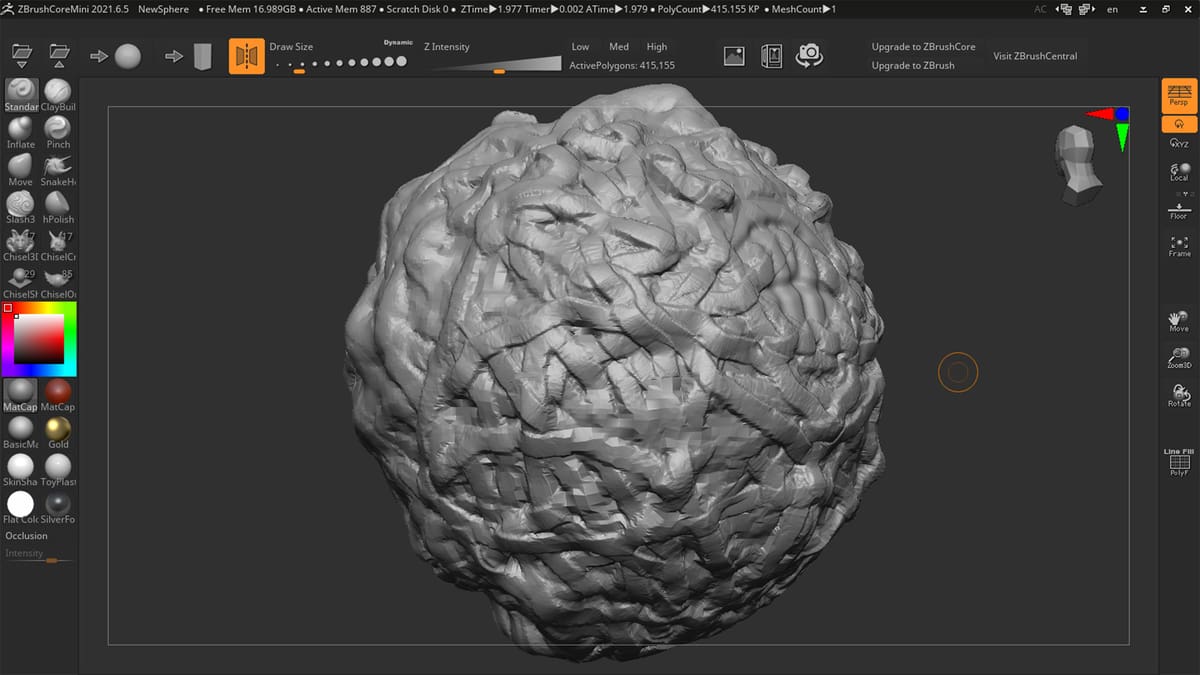The image size is (1200, 675).
Task: Toggle the orange symmetry button
Action: click(x=247, y=56)
